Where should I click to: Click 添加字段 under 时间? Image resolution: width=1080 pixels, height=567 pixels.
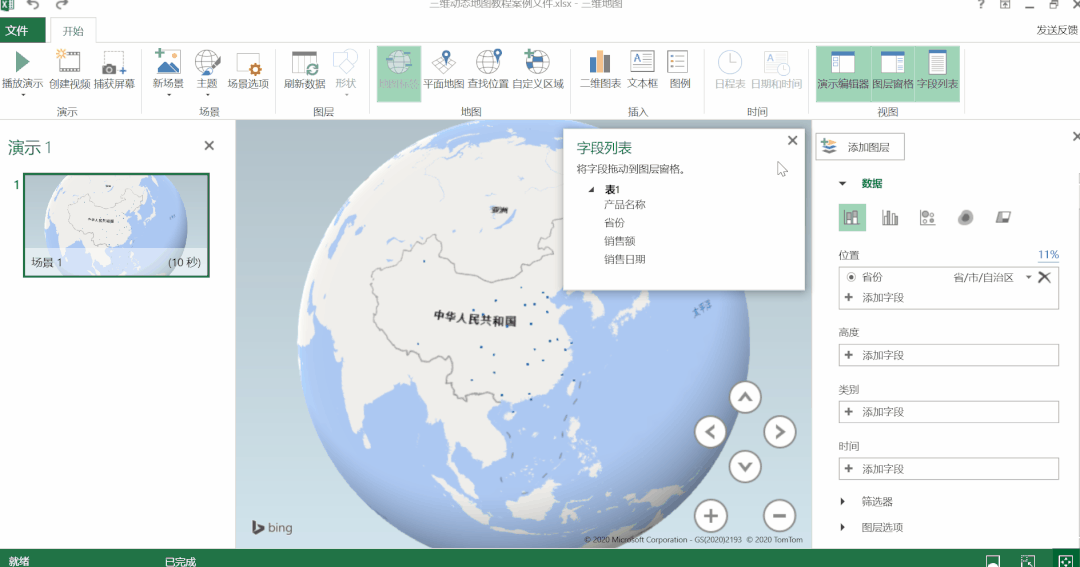(948, 469)
